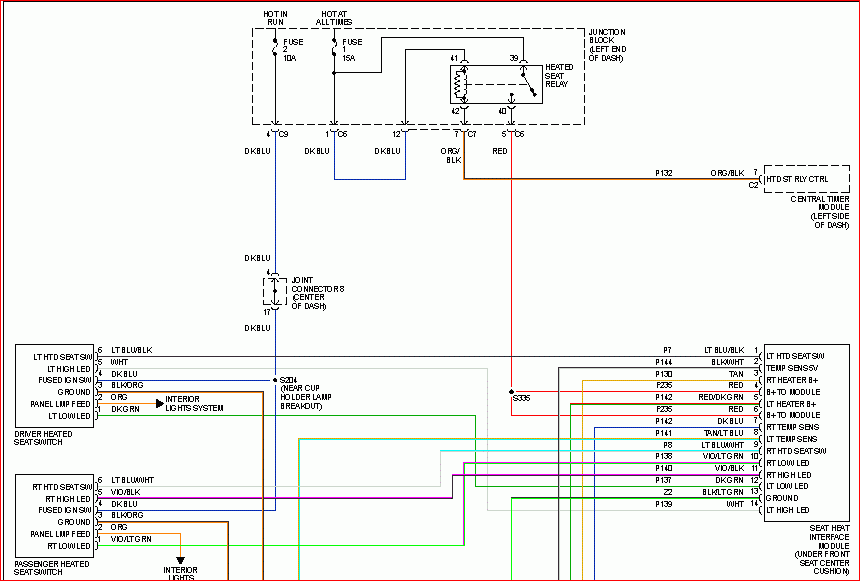Image resolution: width=860 pixels, height=581 pixels.
Task: Click the RED label below junction block pin 5
Action: [500, 151]
